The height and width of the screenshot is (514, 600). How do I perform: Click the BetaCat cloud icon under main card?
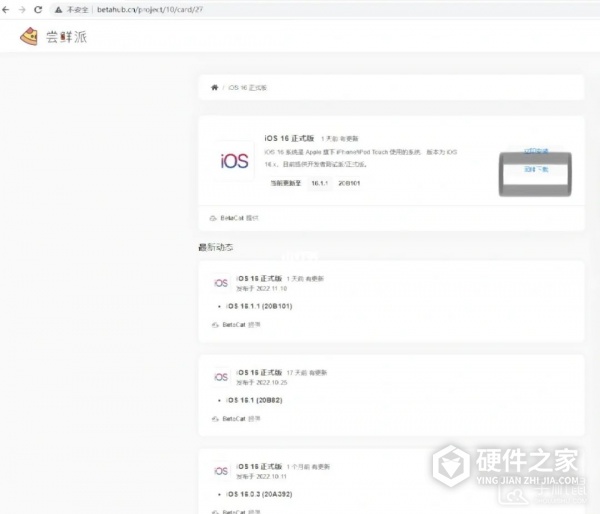point(213,218)
